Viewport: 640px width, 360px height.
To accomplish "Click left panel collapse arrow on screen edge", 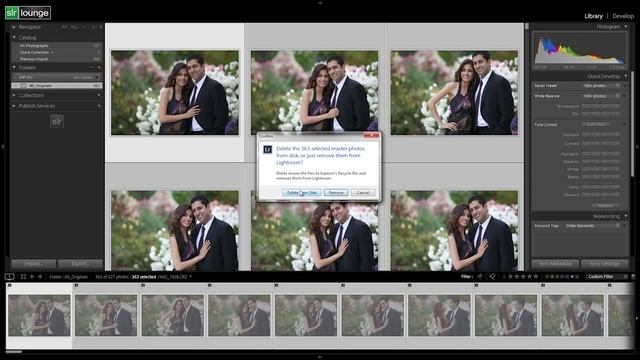I will click(x=2, y=147).
